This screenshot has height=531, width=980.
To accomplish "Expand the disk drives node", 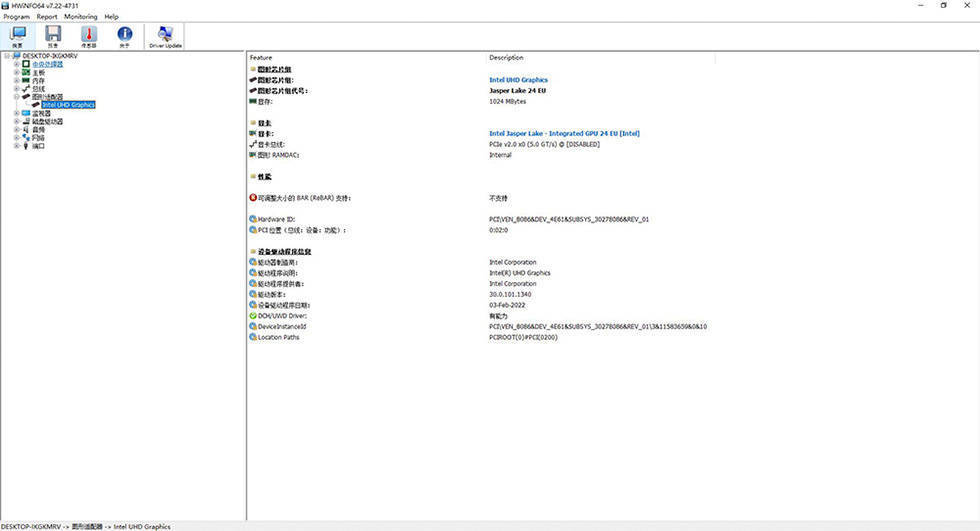I will (x=17, y=121).
